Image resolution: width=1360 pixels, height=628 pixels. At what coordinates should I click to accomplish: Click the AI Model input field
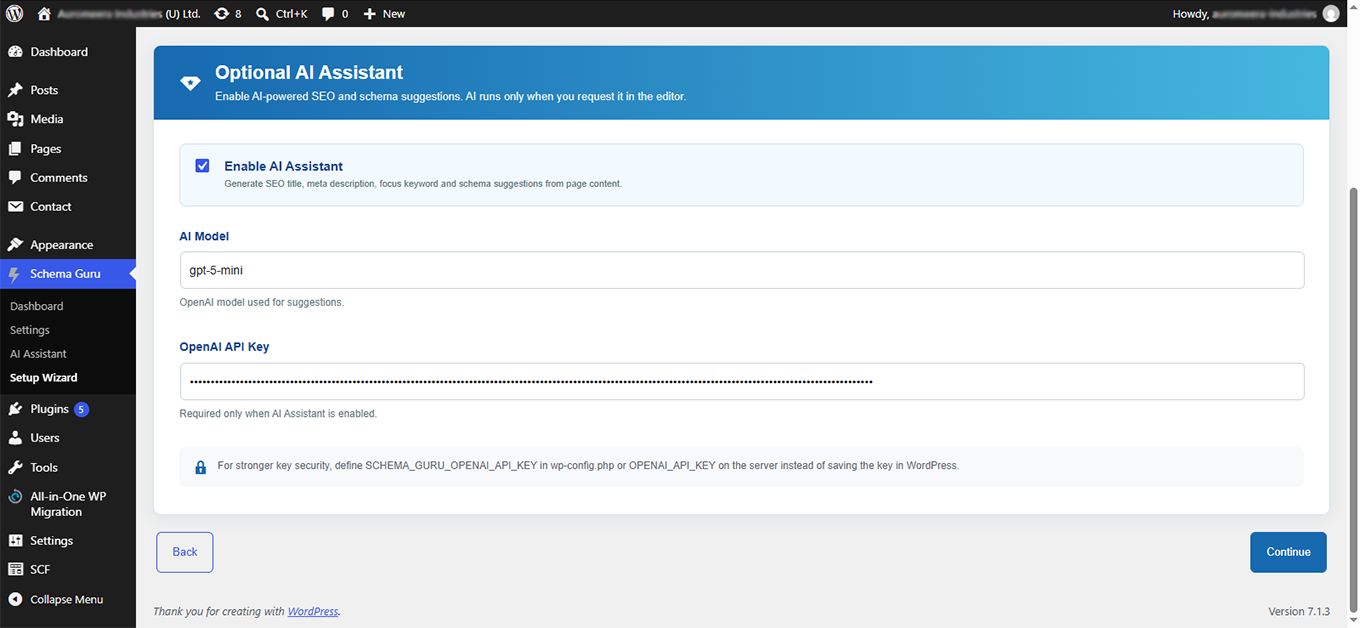point(742,270)
